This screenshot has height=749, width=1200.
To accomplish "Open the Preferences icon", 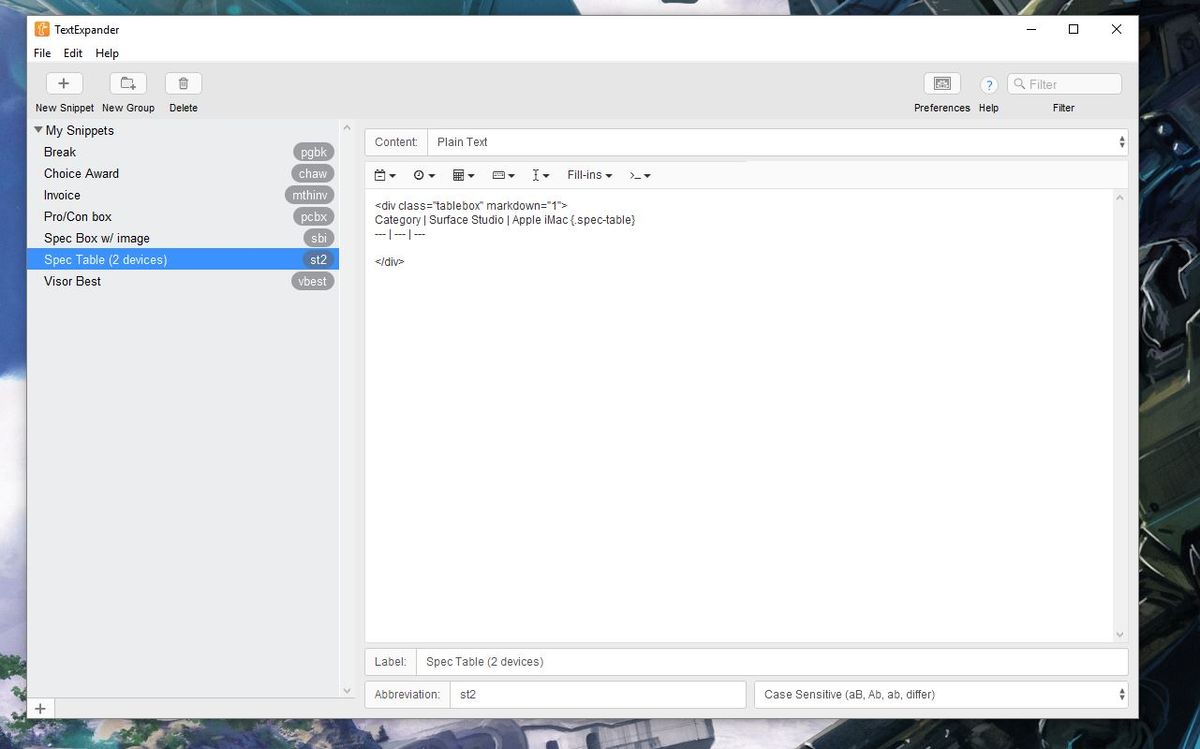I will 941,83.
